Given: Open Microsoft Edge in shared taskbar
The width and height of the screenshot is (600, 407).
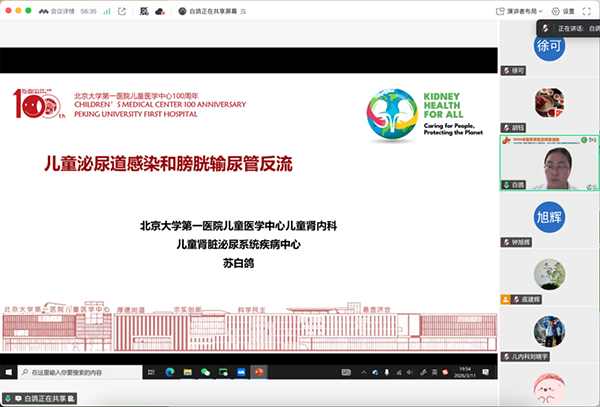Looking at the screenshot, I should tap(170, 372).
